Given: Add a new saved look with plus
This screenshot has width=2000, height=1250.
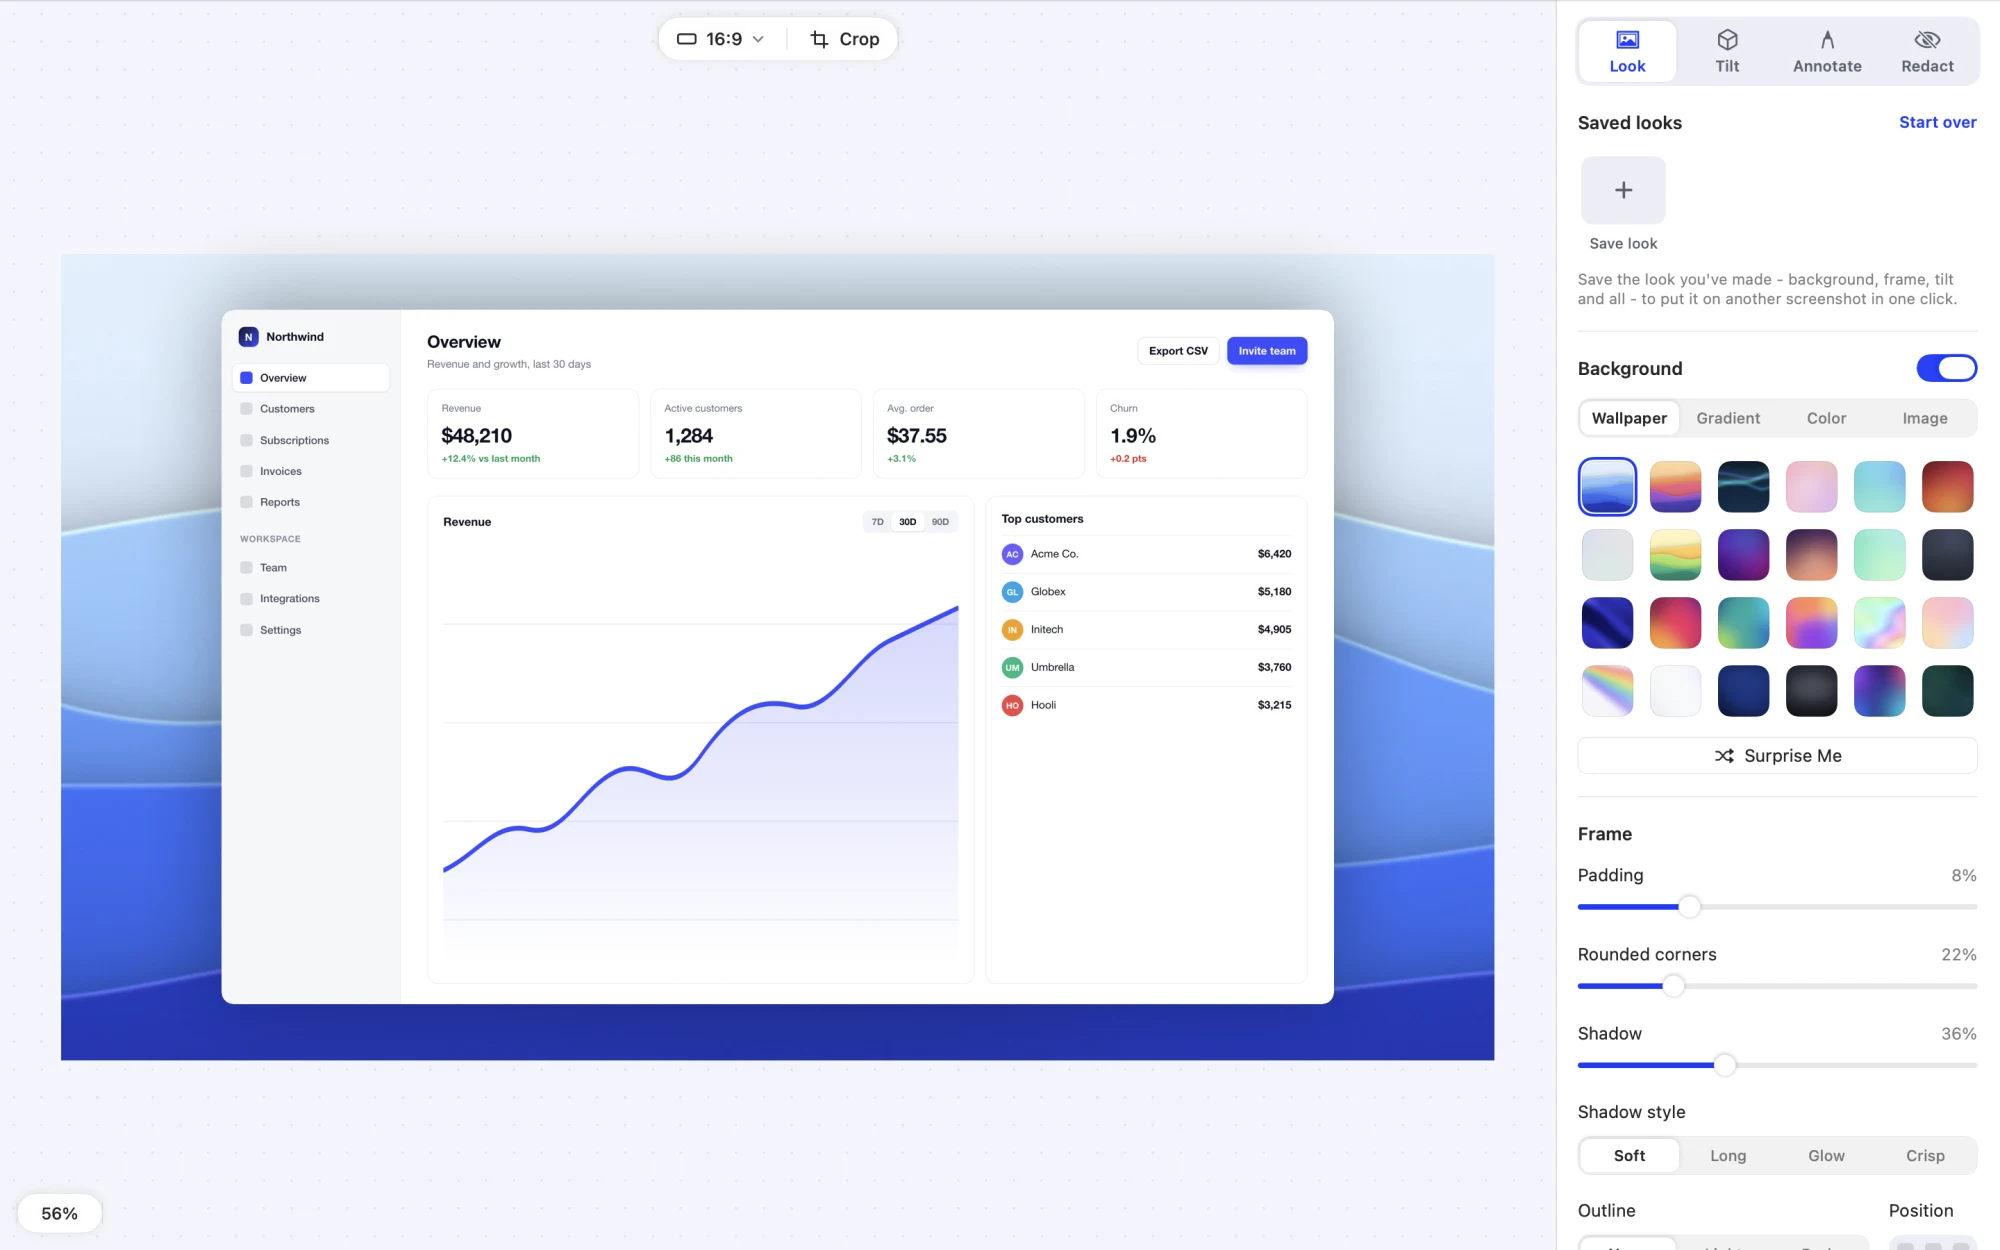Looking at the screenshot, I should 1623,190.
